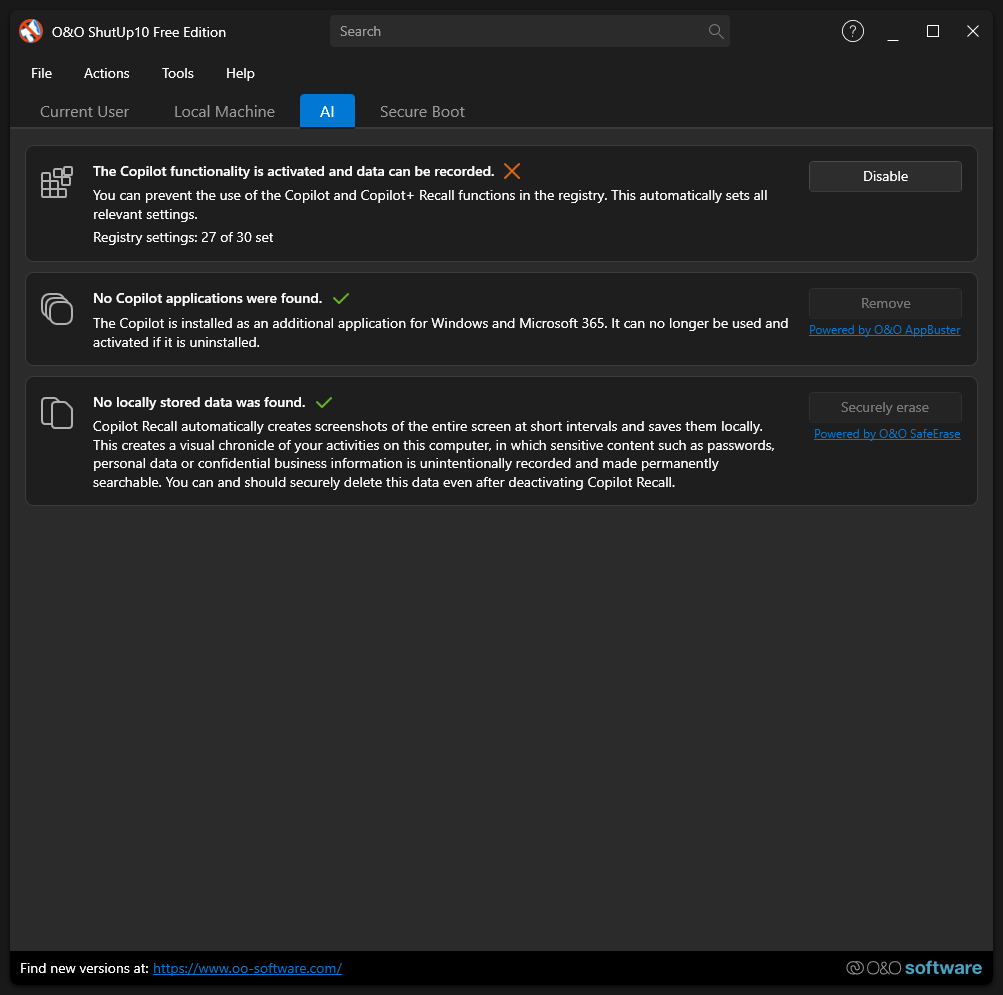The height and width of the screenshot is (995, 1003).
Task: Click the Copilot applications stacked icon
Action: coord(57,309)
